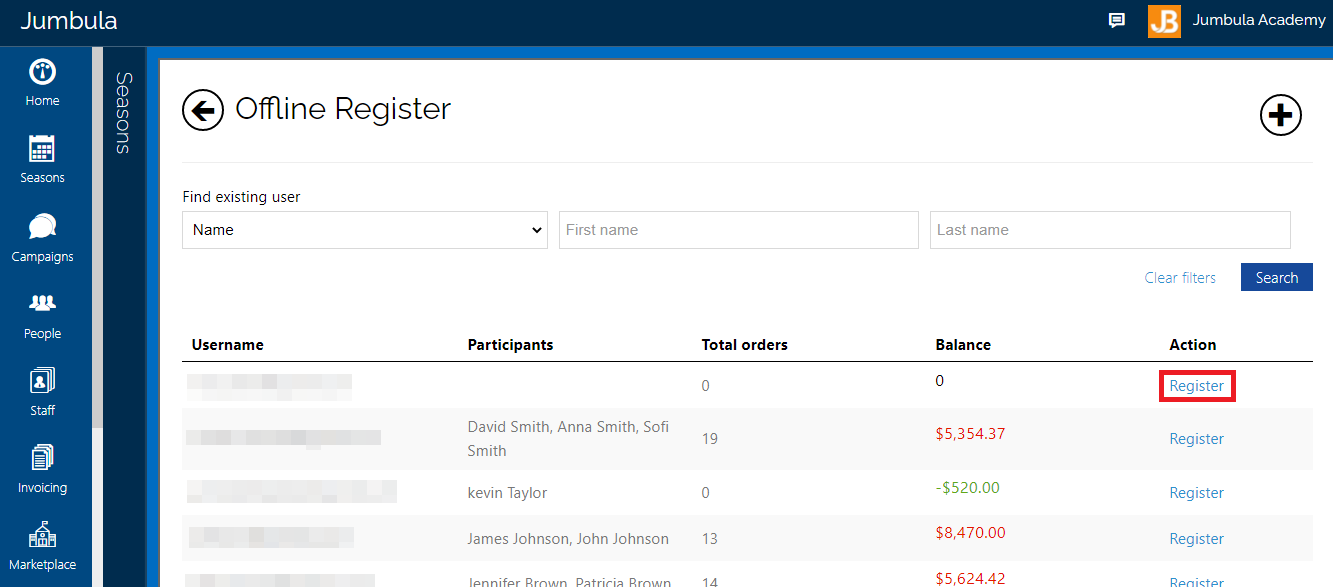
Task: Click Register for James Johnson row
Action: tap(1197, 539)
